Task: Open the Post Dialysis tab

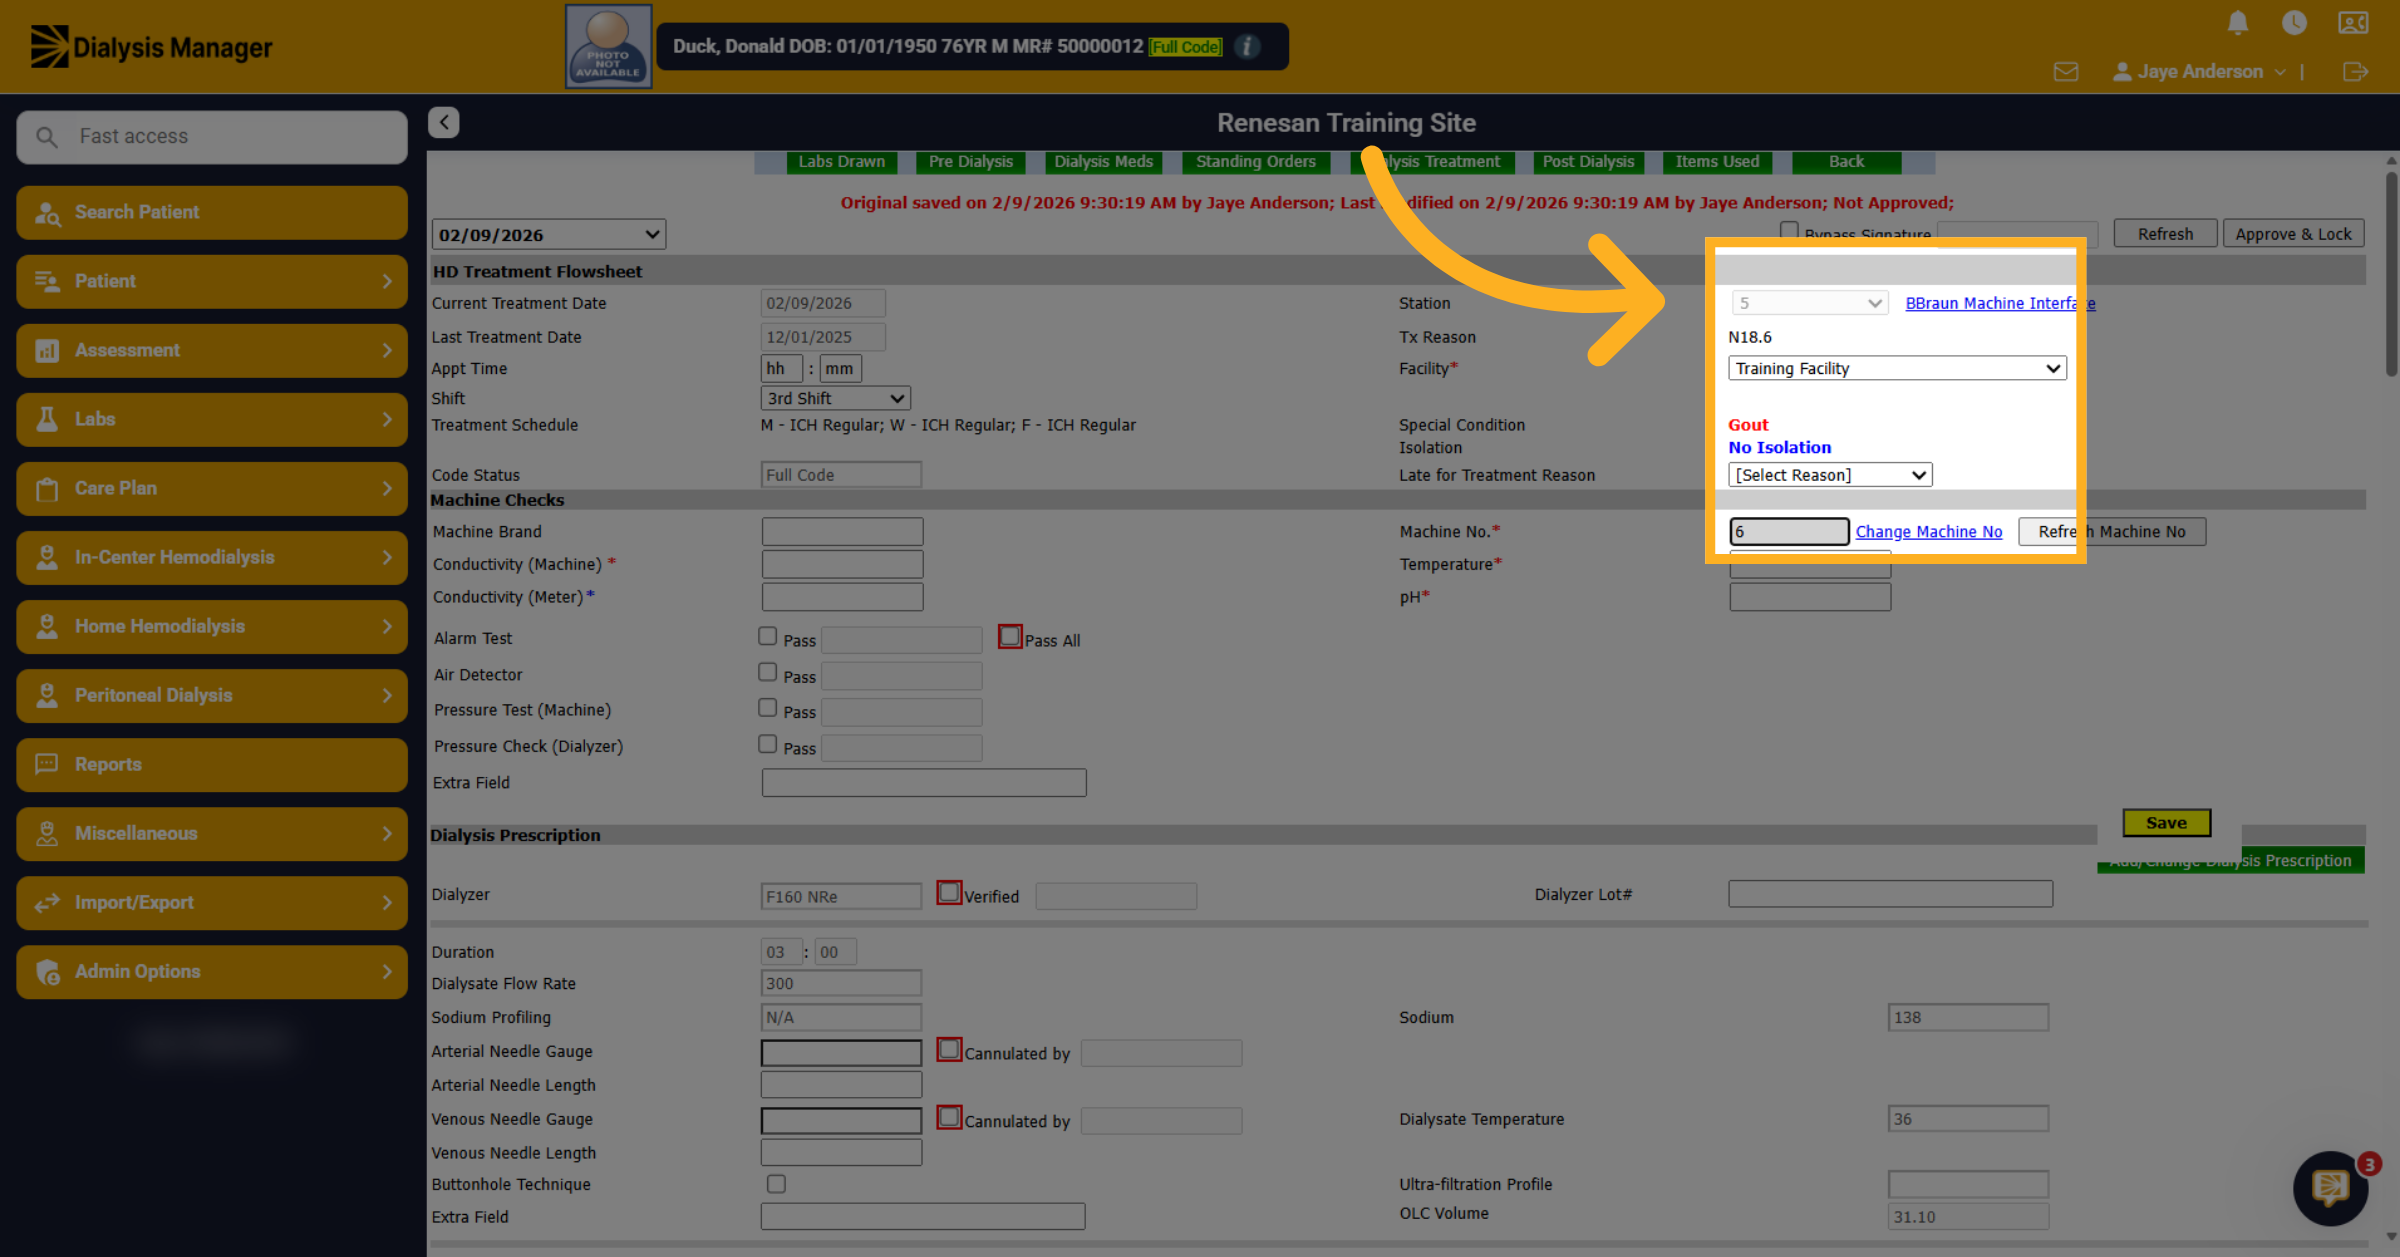Action: coord(1588,162)
